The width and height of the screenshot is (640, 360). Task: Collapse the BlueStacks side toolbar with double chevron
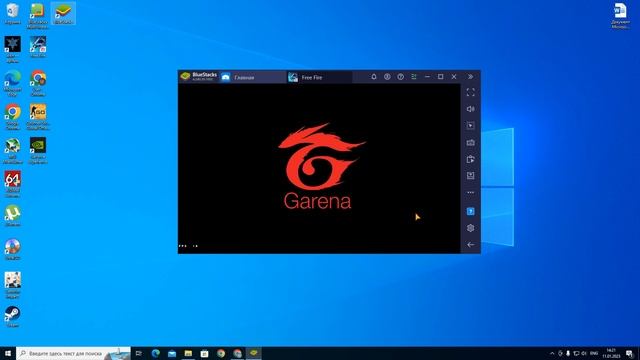click(470, 77)
